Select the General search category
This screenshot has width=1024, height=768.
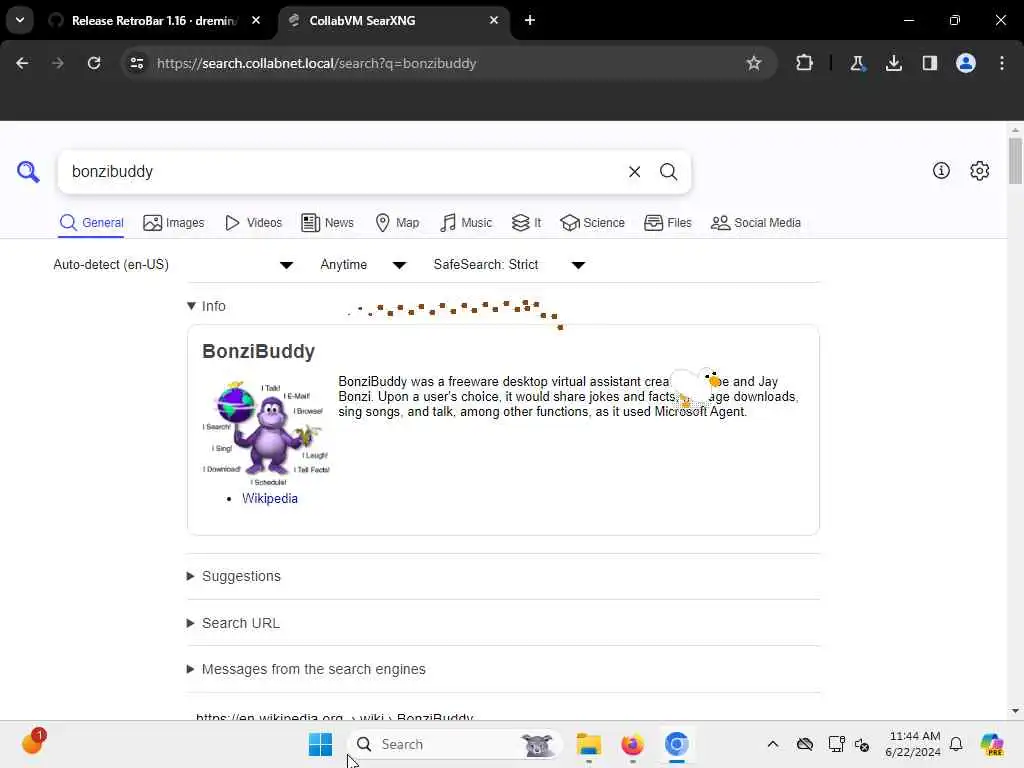pyautogui.click(x=91, y=223)
